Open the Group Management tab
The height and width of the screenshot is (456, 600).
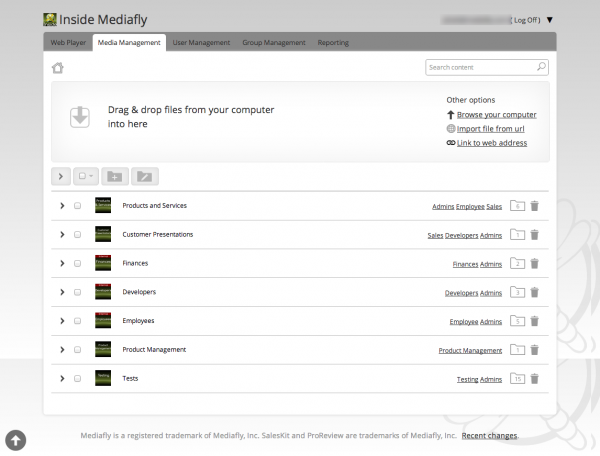[x=274, y=42]
